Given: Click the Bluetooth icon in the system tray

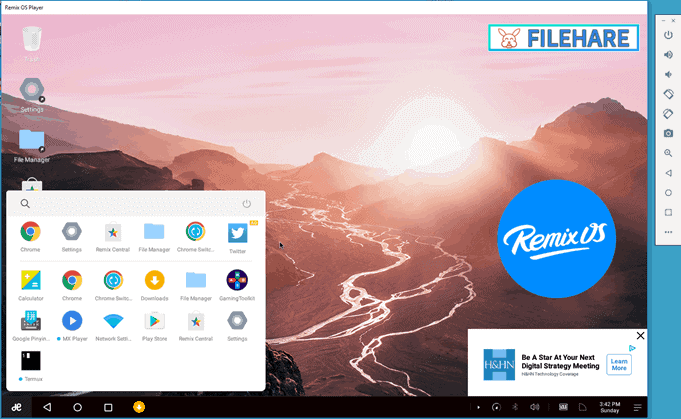Looking at the screenshot, I should [x=516, y=407].
